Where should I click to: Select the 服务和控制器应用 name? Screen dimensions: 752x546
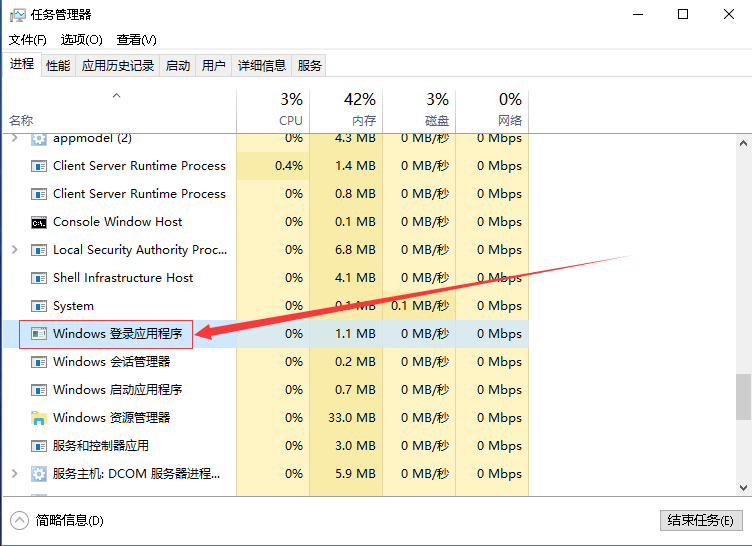[x=101, y=446]
